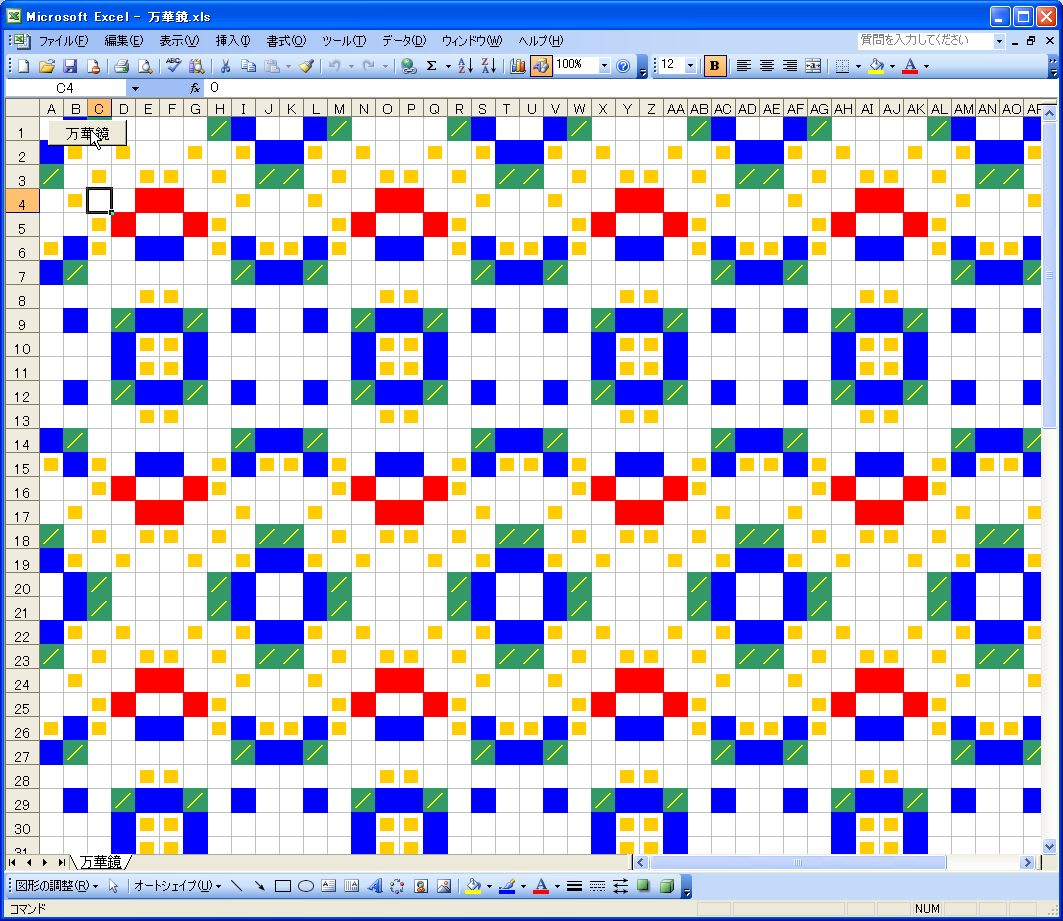Select the Oval shape tool
This screenshot has height=921, width=1063.
click(306, 886)
